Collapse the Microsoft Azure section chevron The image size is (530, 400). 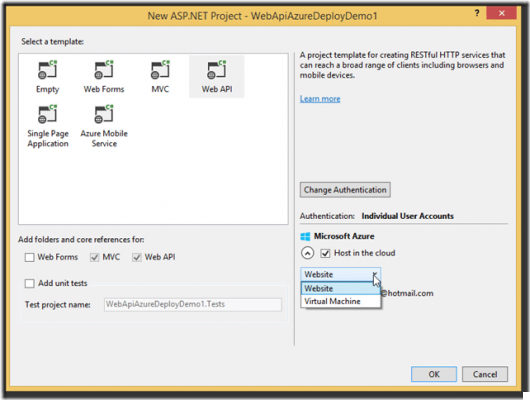[x=307, y=253]
